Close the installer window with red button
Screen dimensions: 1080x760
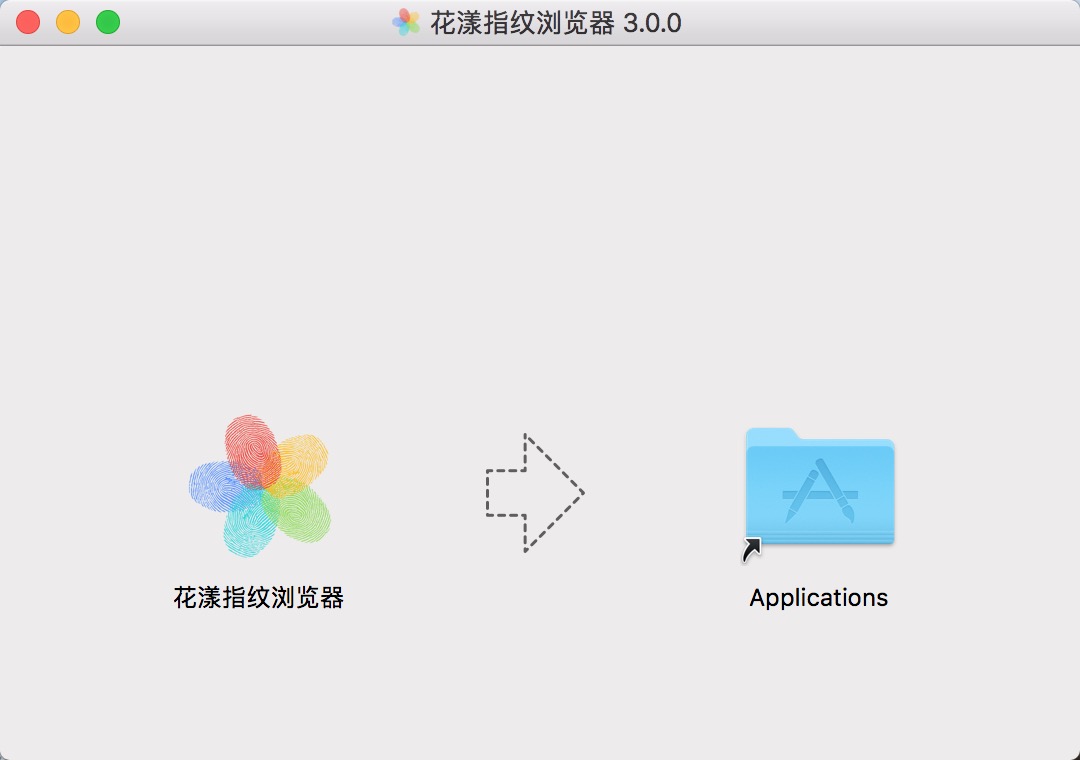point(28,22)
